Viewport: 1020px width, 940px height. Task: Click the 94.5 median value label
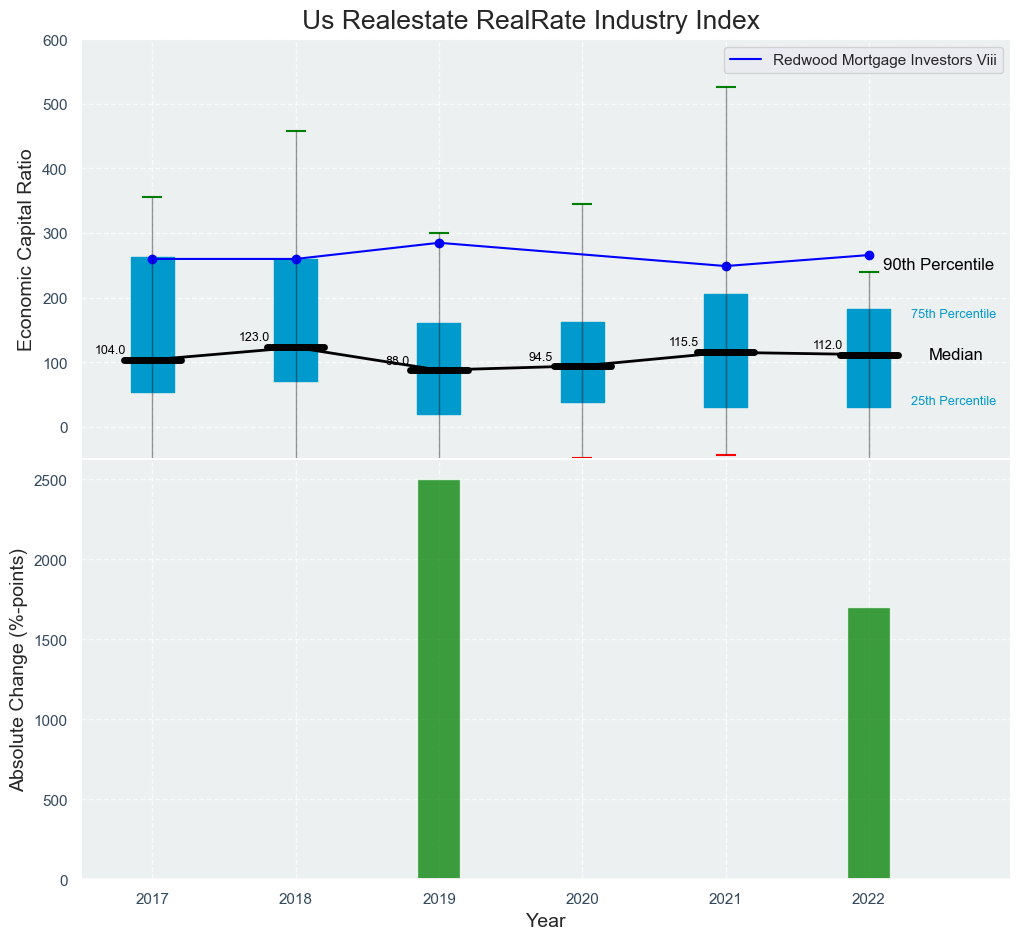(x=540, y=357)
